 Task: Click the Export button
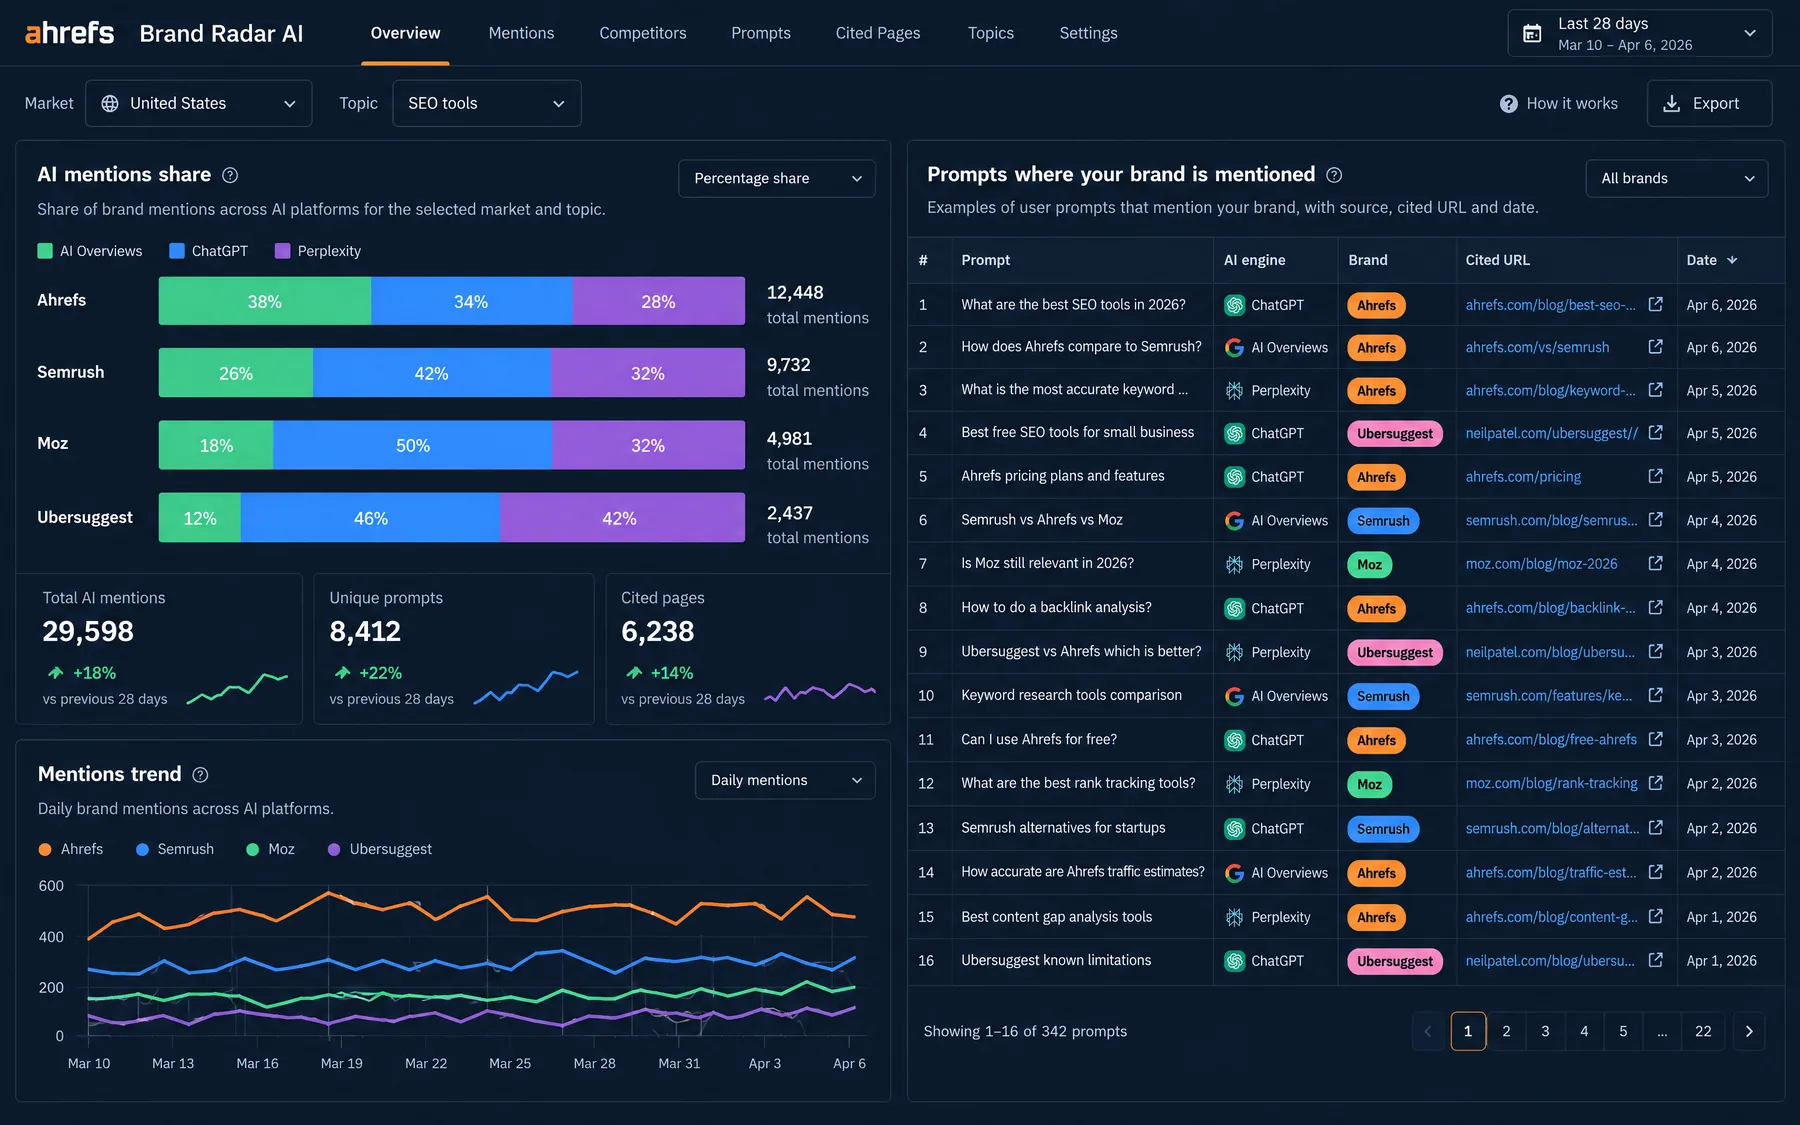pos(1709,103)
